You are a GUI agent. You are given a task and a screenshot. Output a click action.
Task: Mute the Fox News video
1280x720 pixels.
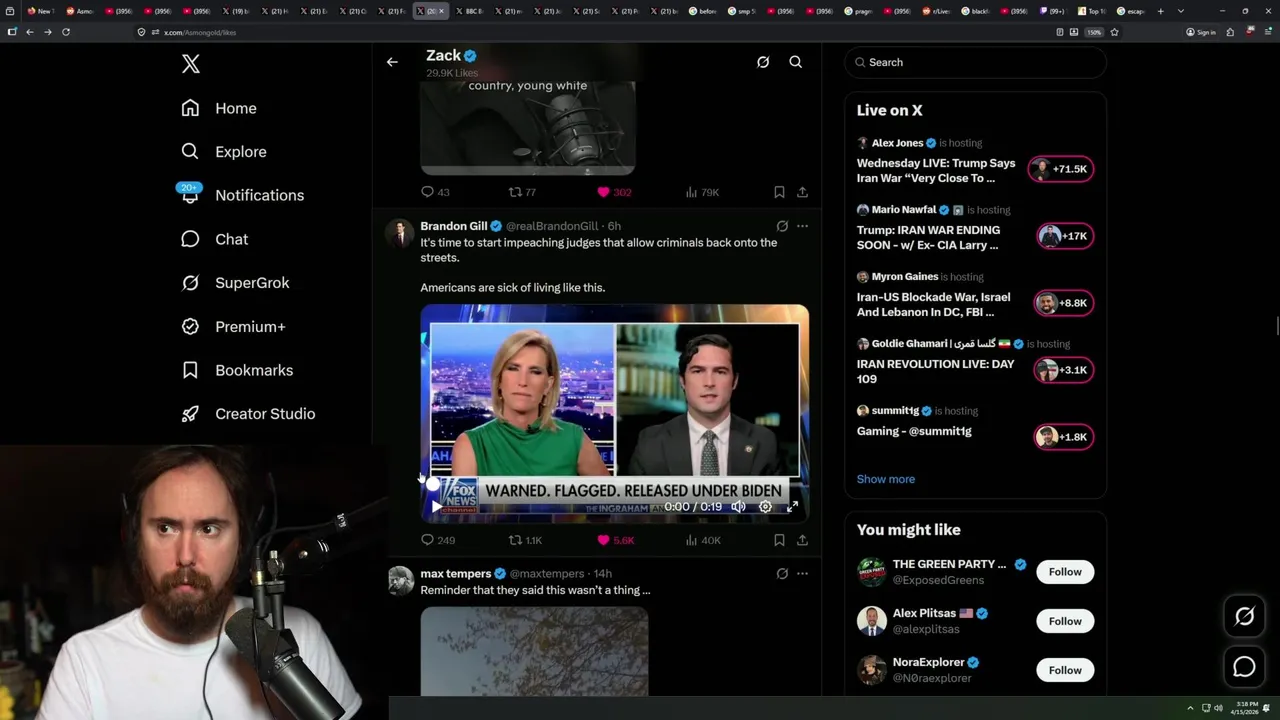point(738,507)
